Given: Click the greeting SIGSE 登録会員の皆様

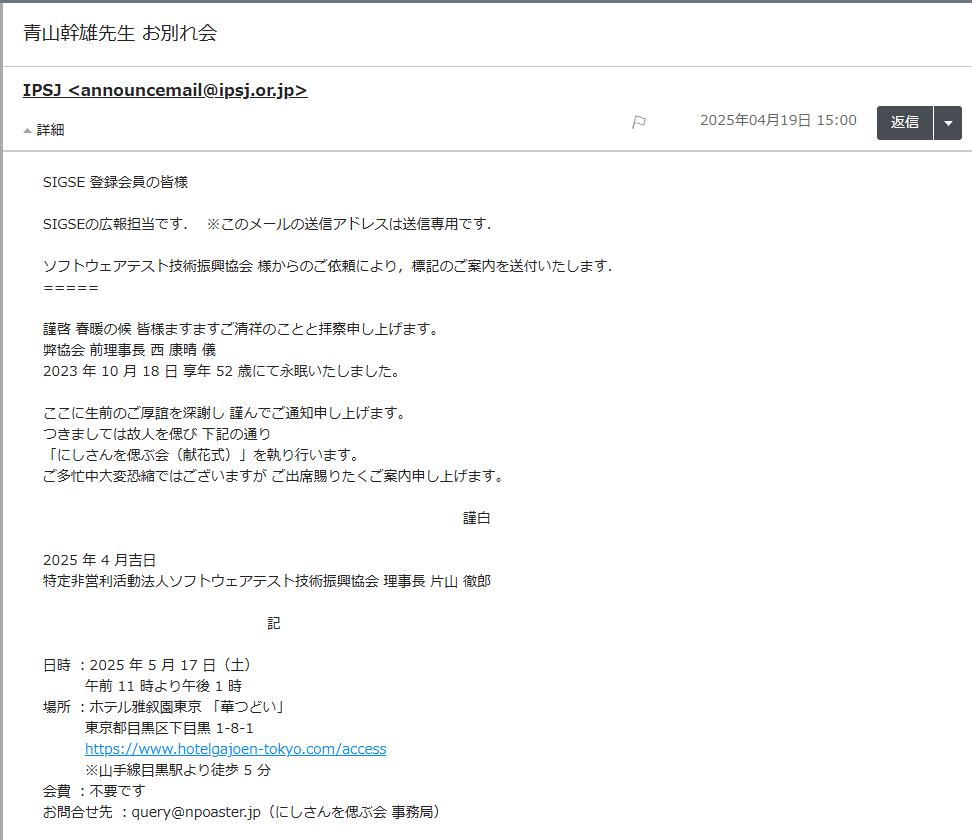Looking at the screenshot, I should [115, 182].
